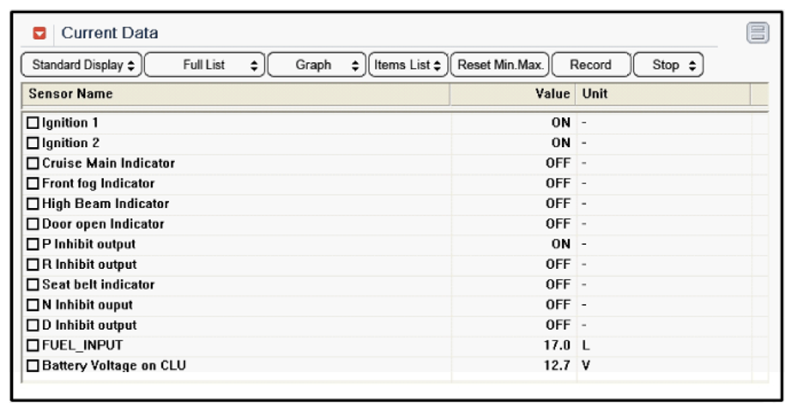Check the FUEL_INPUT checkbox
This screenshot has height=412, width=794.
click(x=33, y=346)
